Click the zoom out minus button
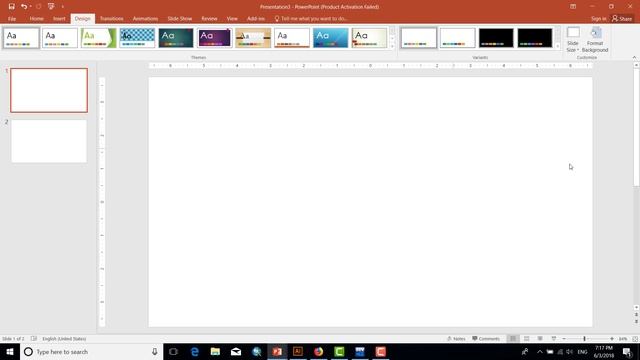 (x=564, y=339)
